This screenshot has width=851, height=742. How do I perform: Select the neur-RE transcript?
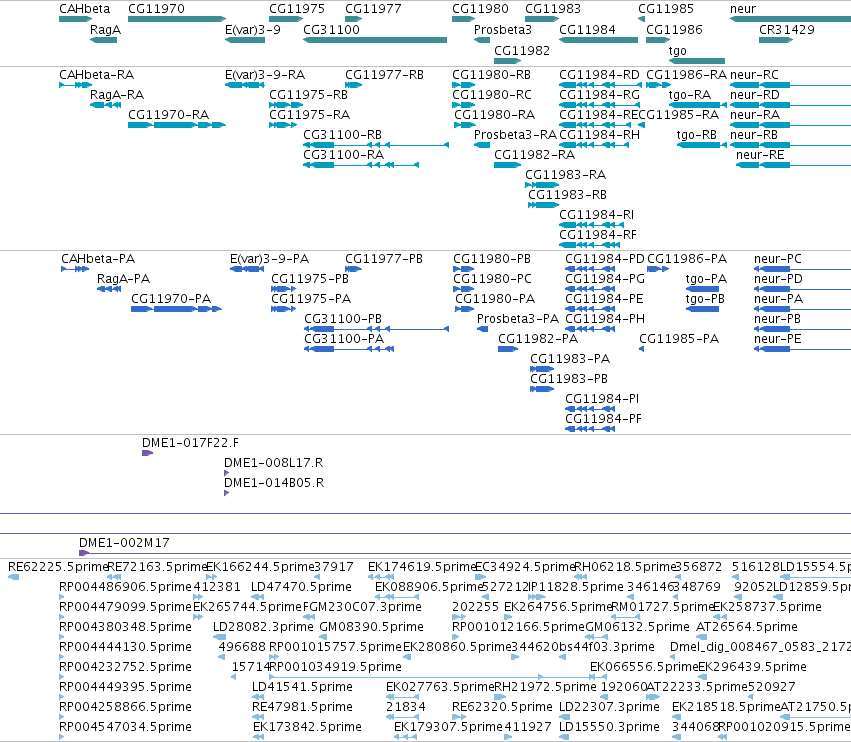coord(793,165)
